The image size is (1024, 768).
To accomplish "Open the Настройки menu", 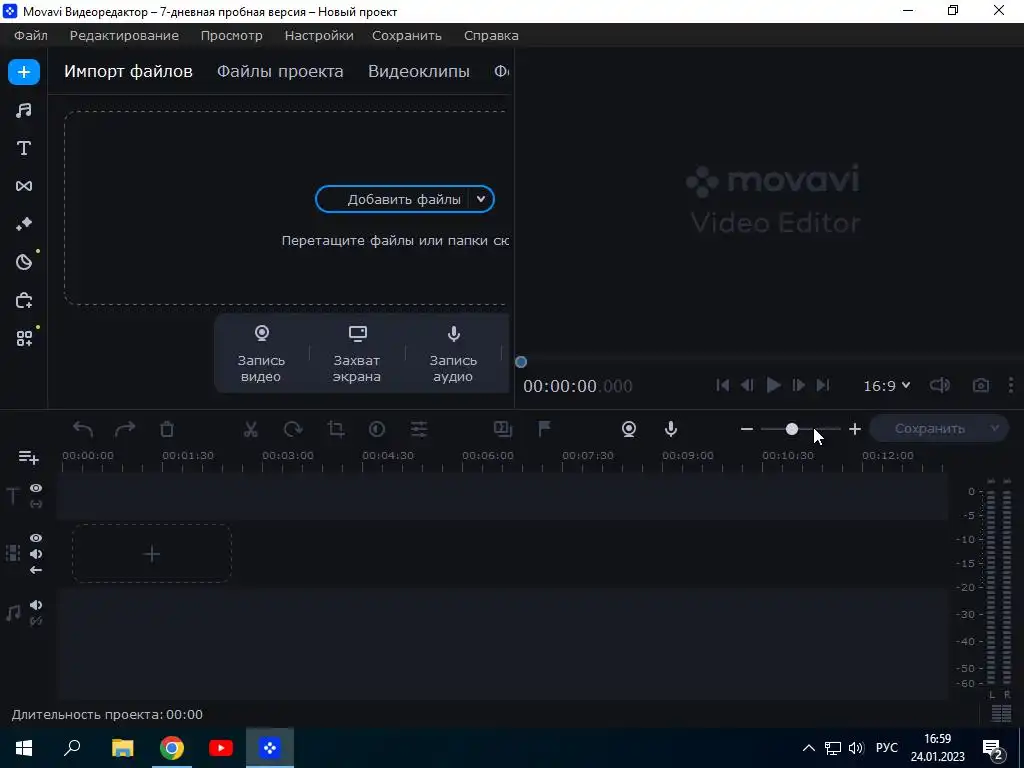I will (x=319, y=35).
